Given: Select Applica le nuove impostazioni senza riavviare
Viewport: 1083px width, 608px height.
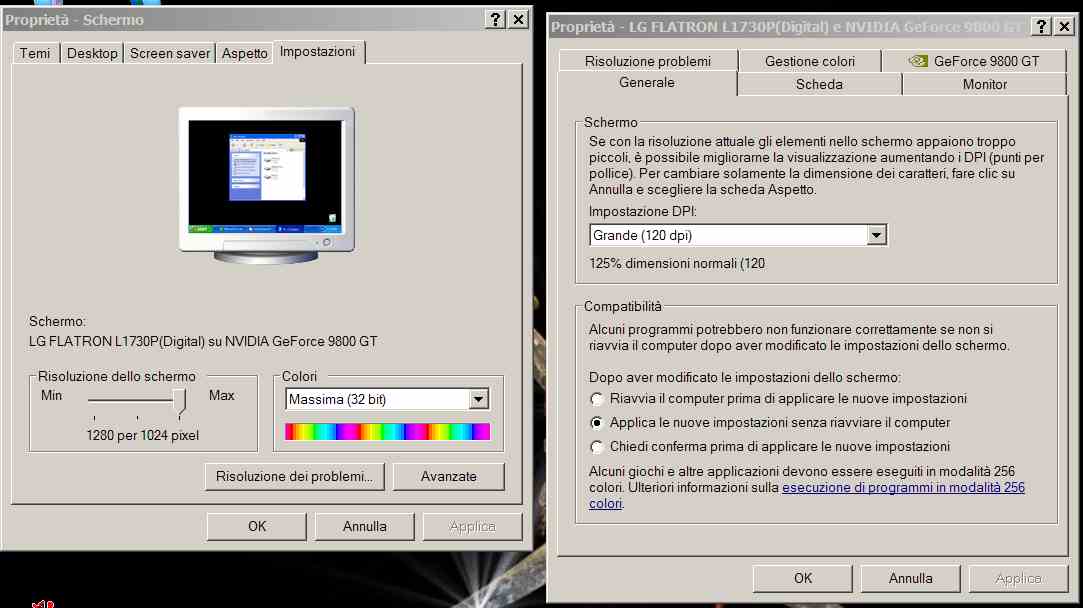Looking at the screenshot, I should [771, 422].
